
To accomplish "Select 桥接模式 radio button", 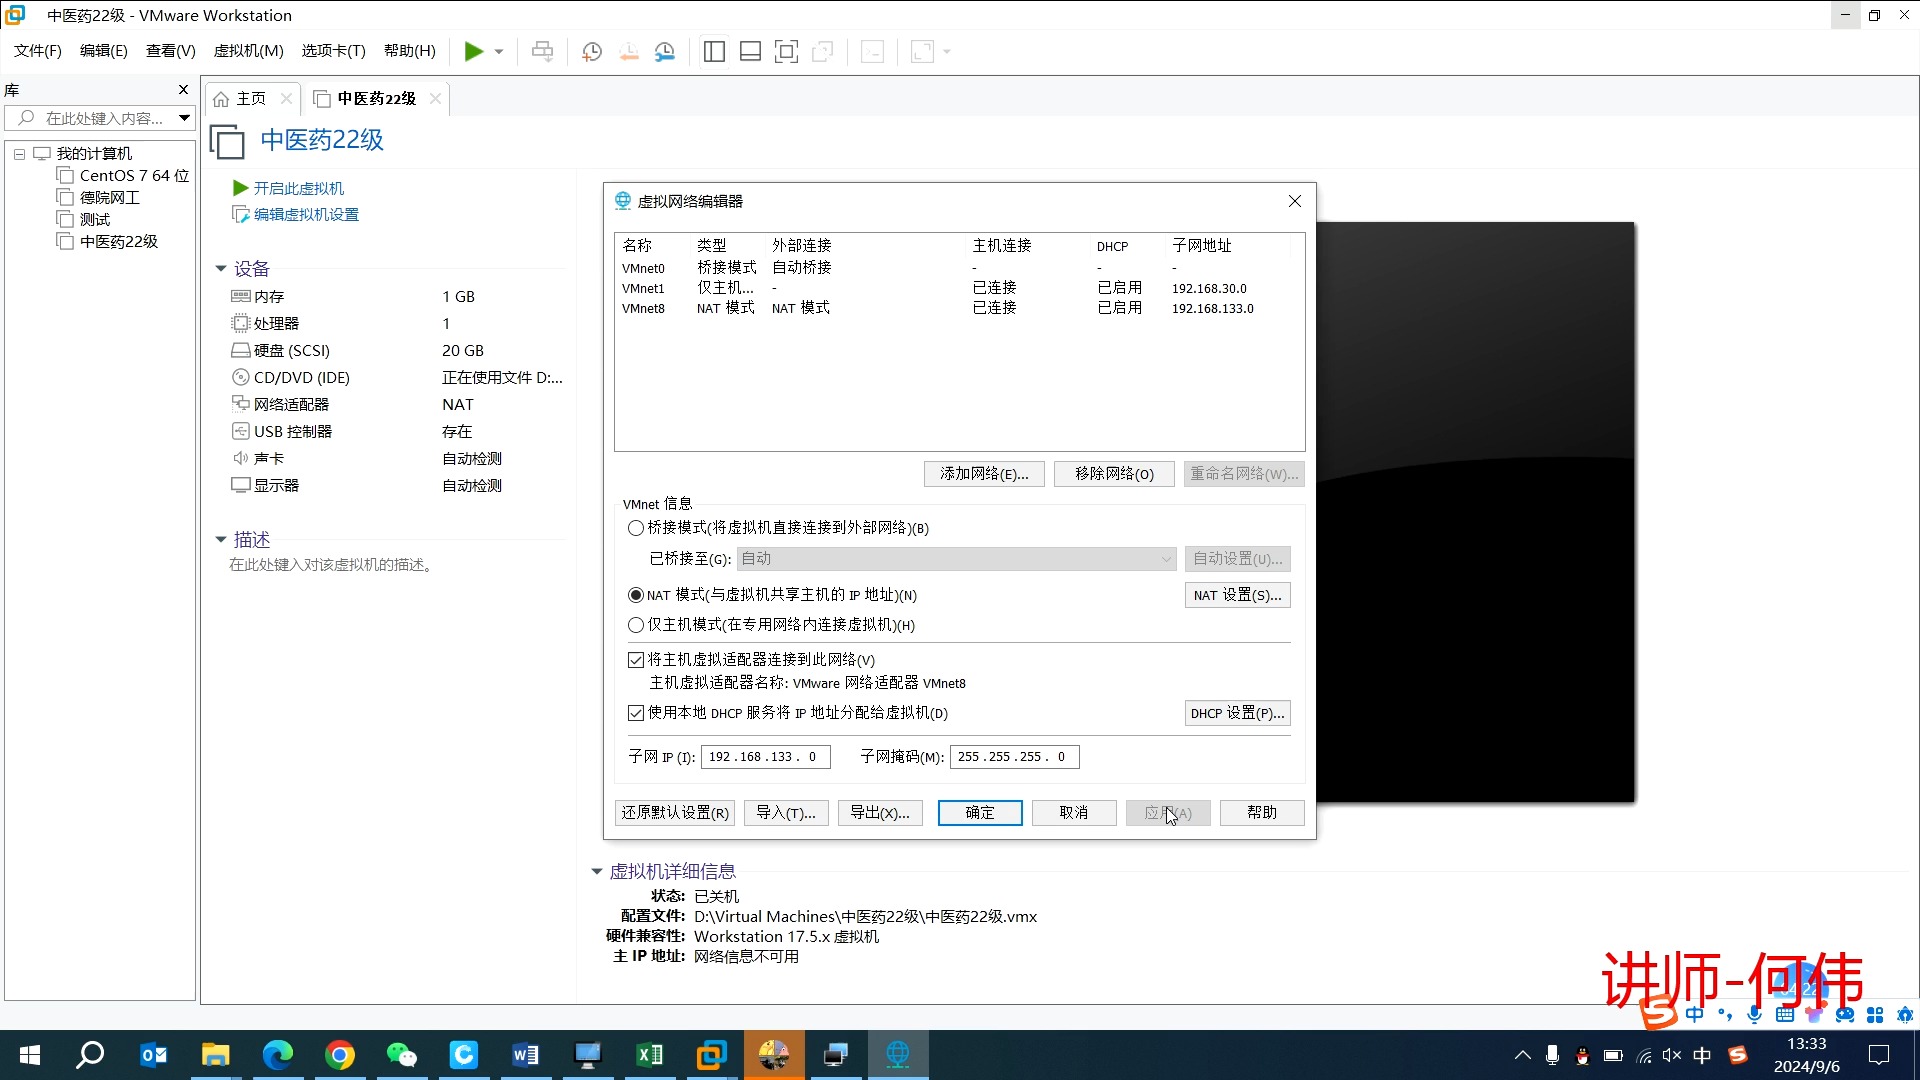I will pyautogui.click(x=636, y=528).
